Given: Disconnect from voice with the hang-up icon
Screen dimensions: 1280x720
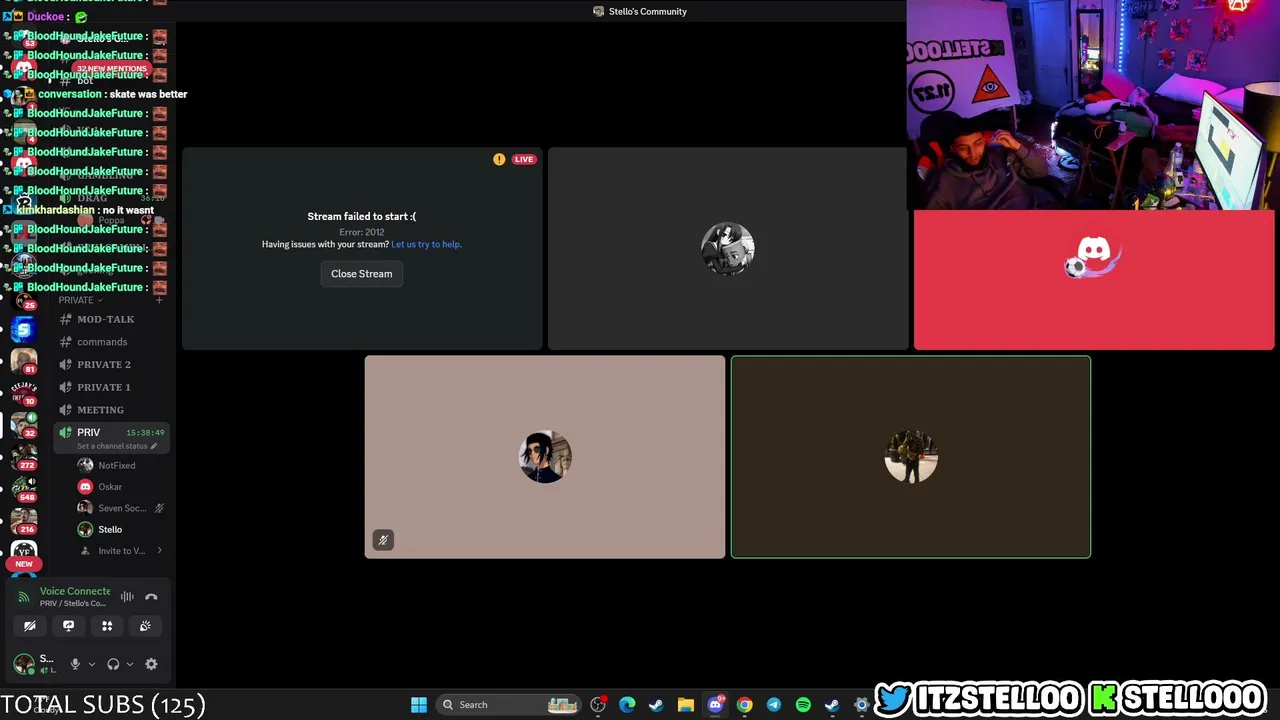Looking at the screenshot, I should pos(151,597).
